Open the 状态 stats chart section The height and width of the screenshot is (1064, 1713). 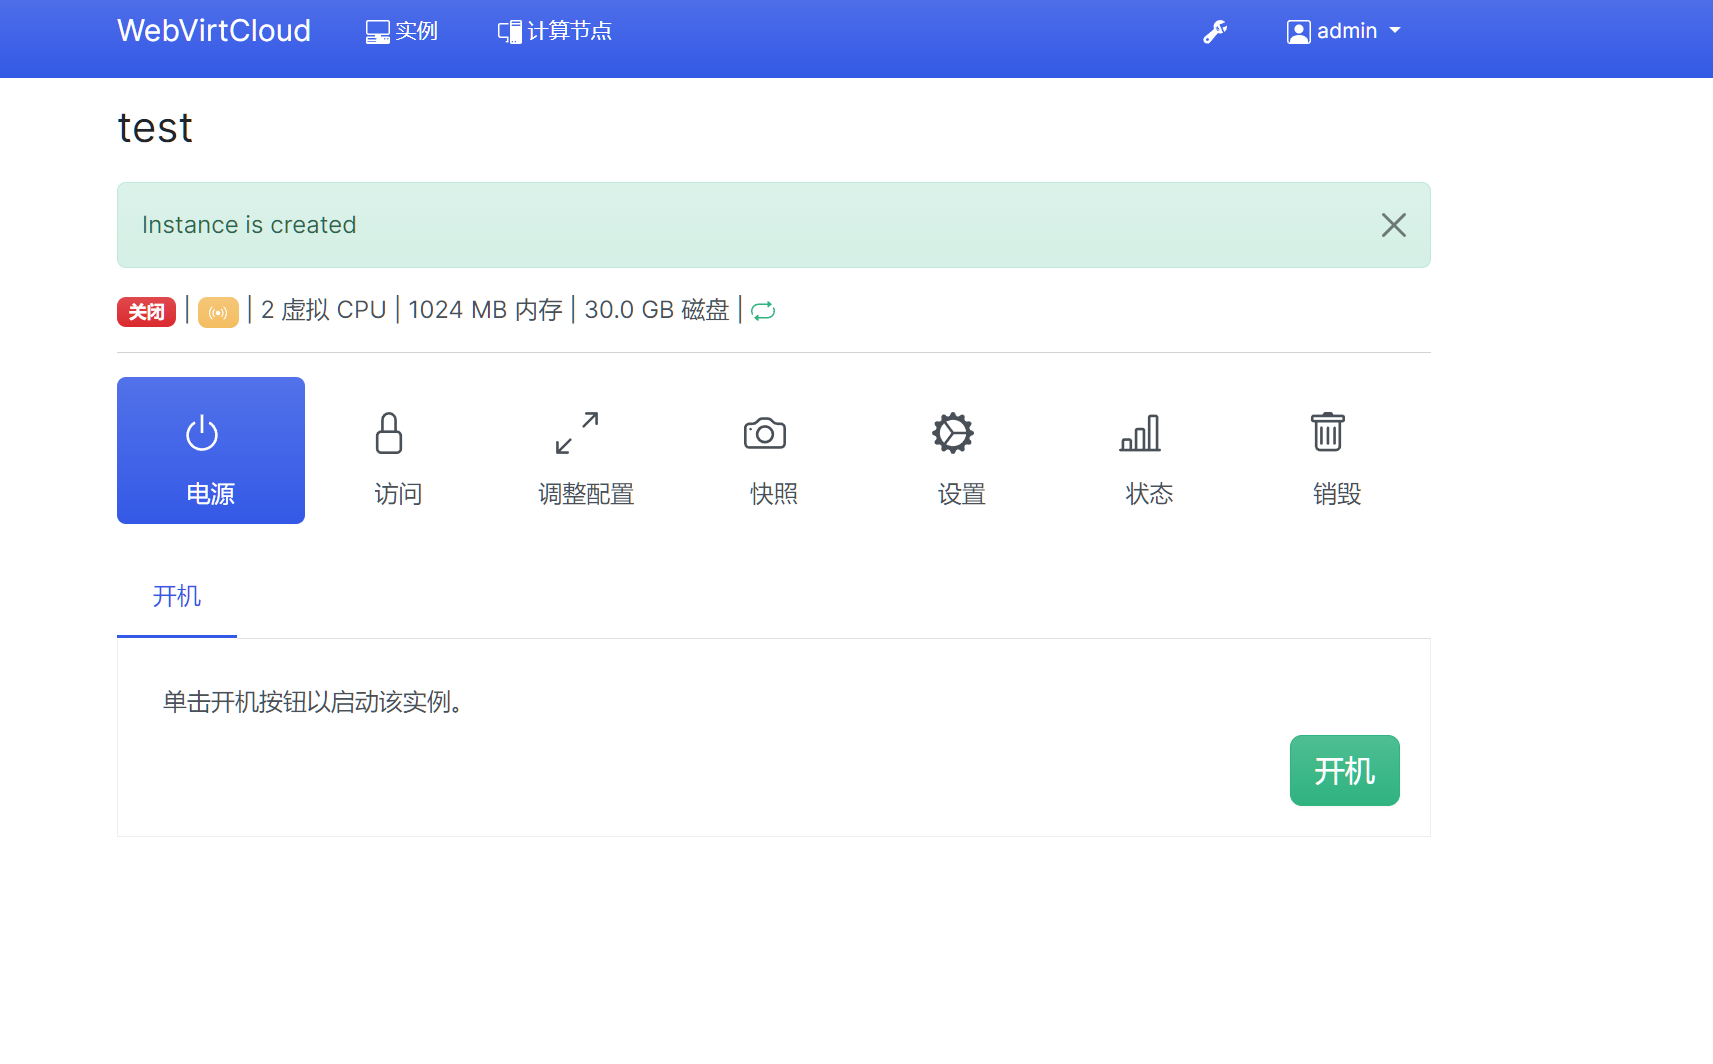tap(1149, 450)
